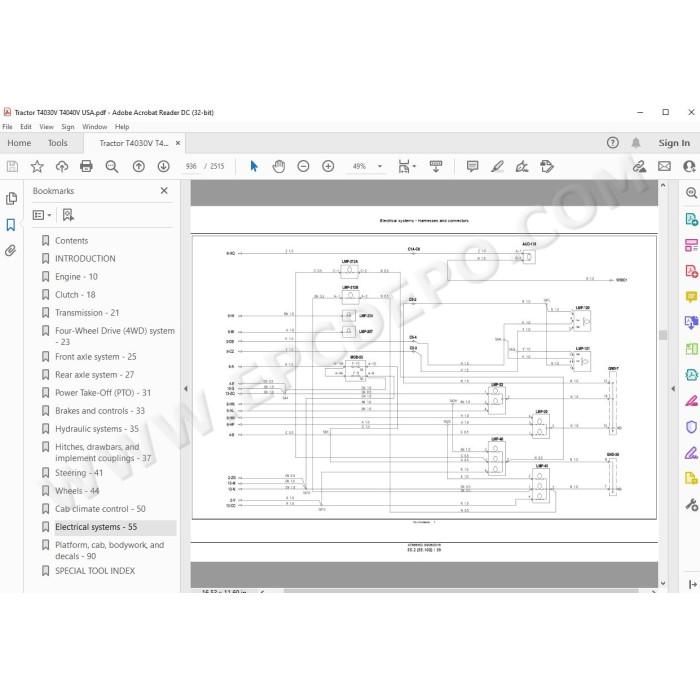Click the zoom in plus icon
This screenshot has height=700, width=700.
click(328, 167)
